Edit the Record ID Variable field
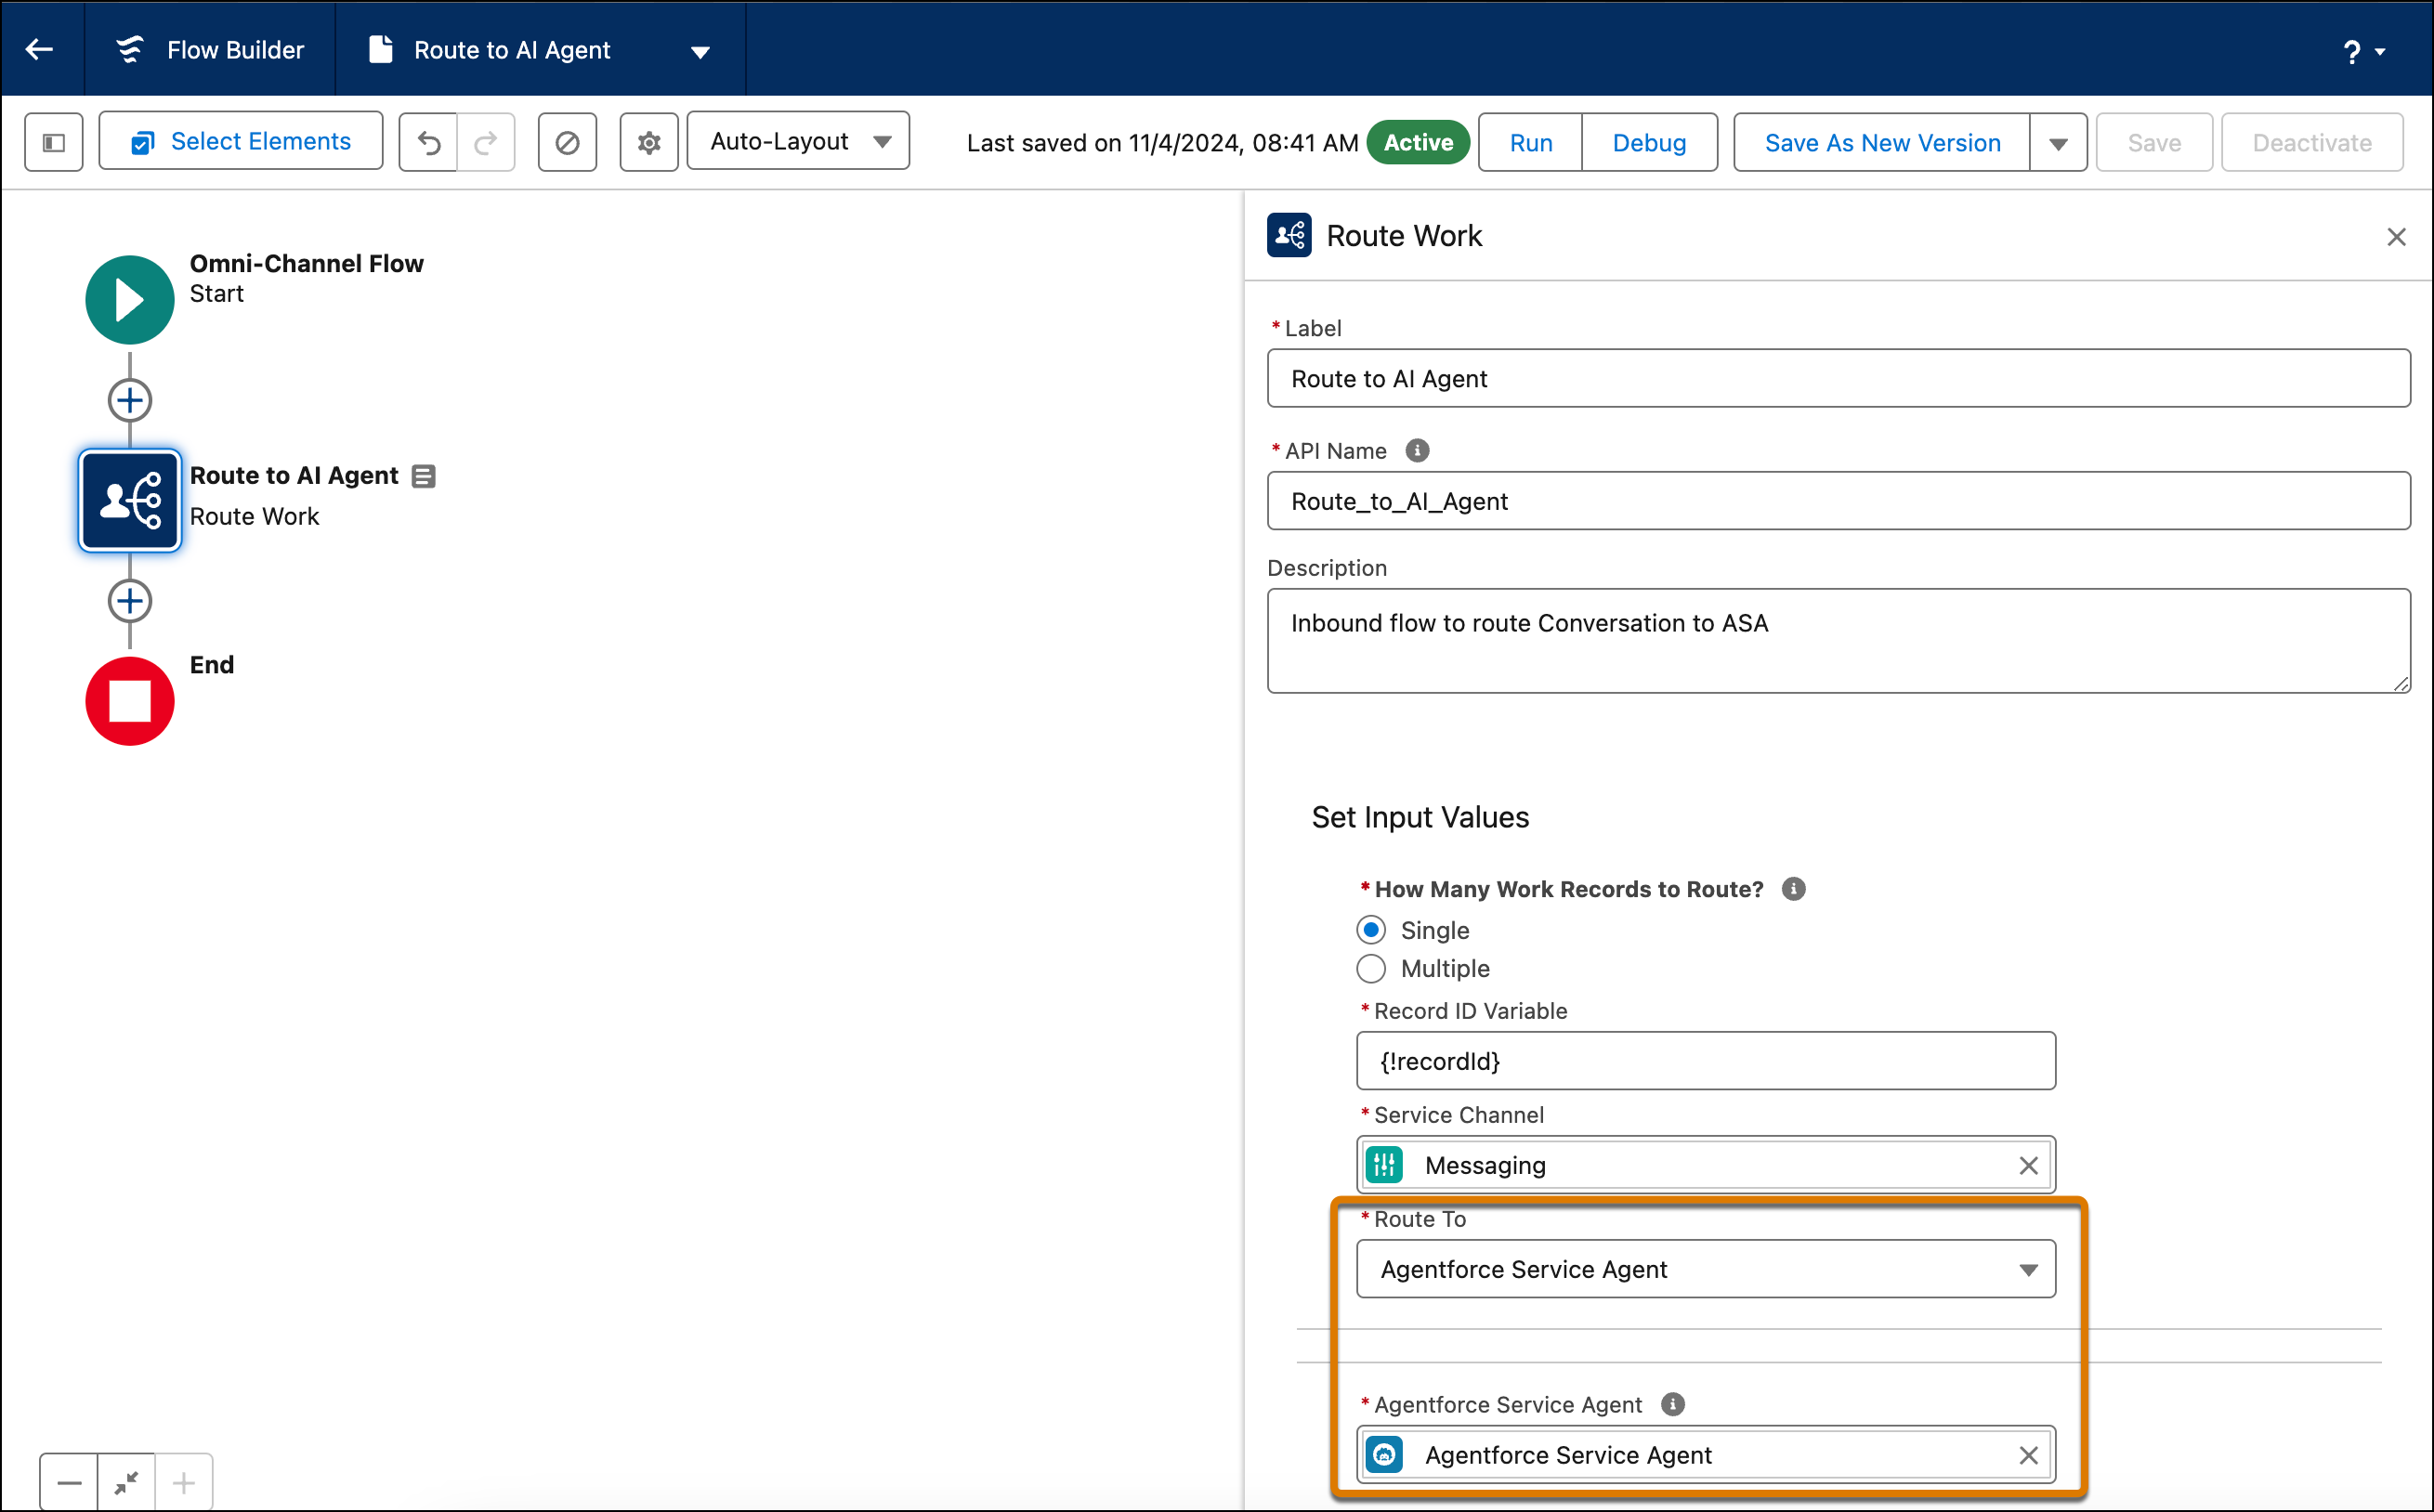 tap(1706, 1061)
